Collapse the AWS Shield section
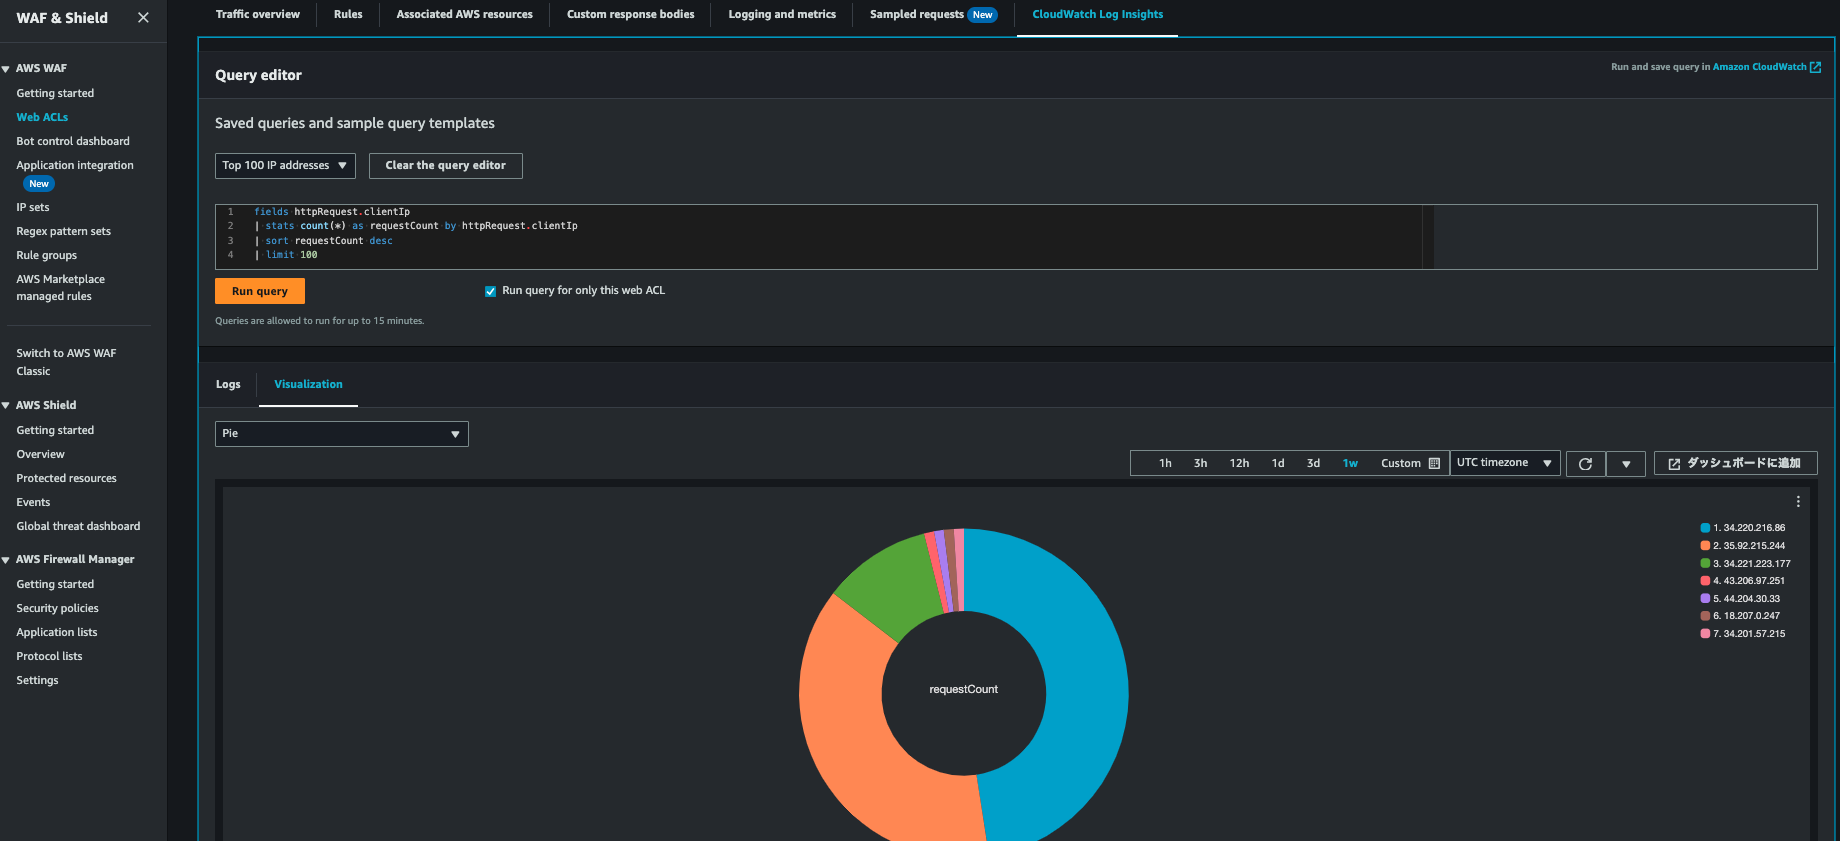The width and height of the screenshot is (1840, 841). coord(6,406)
